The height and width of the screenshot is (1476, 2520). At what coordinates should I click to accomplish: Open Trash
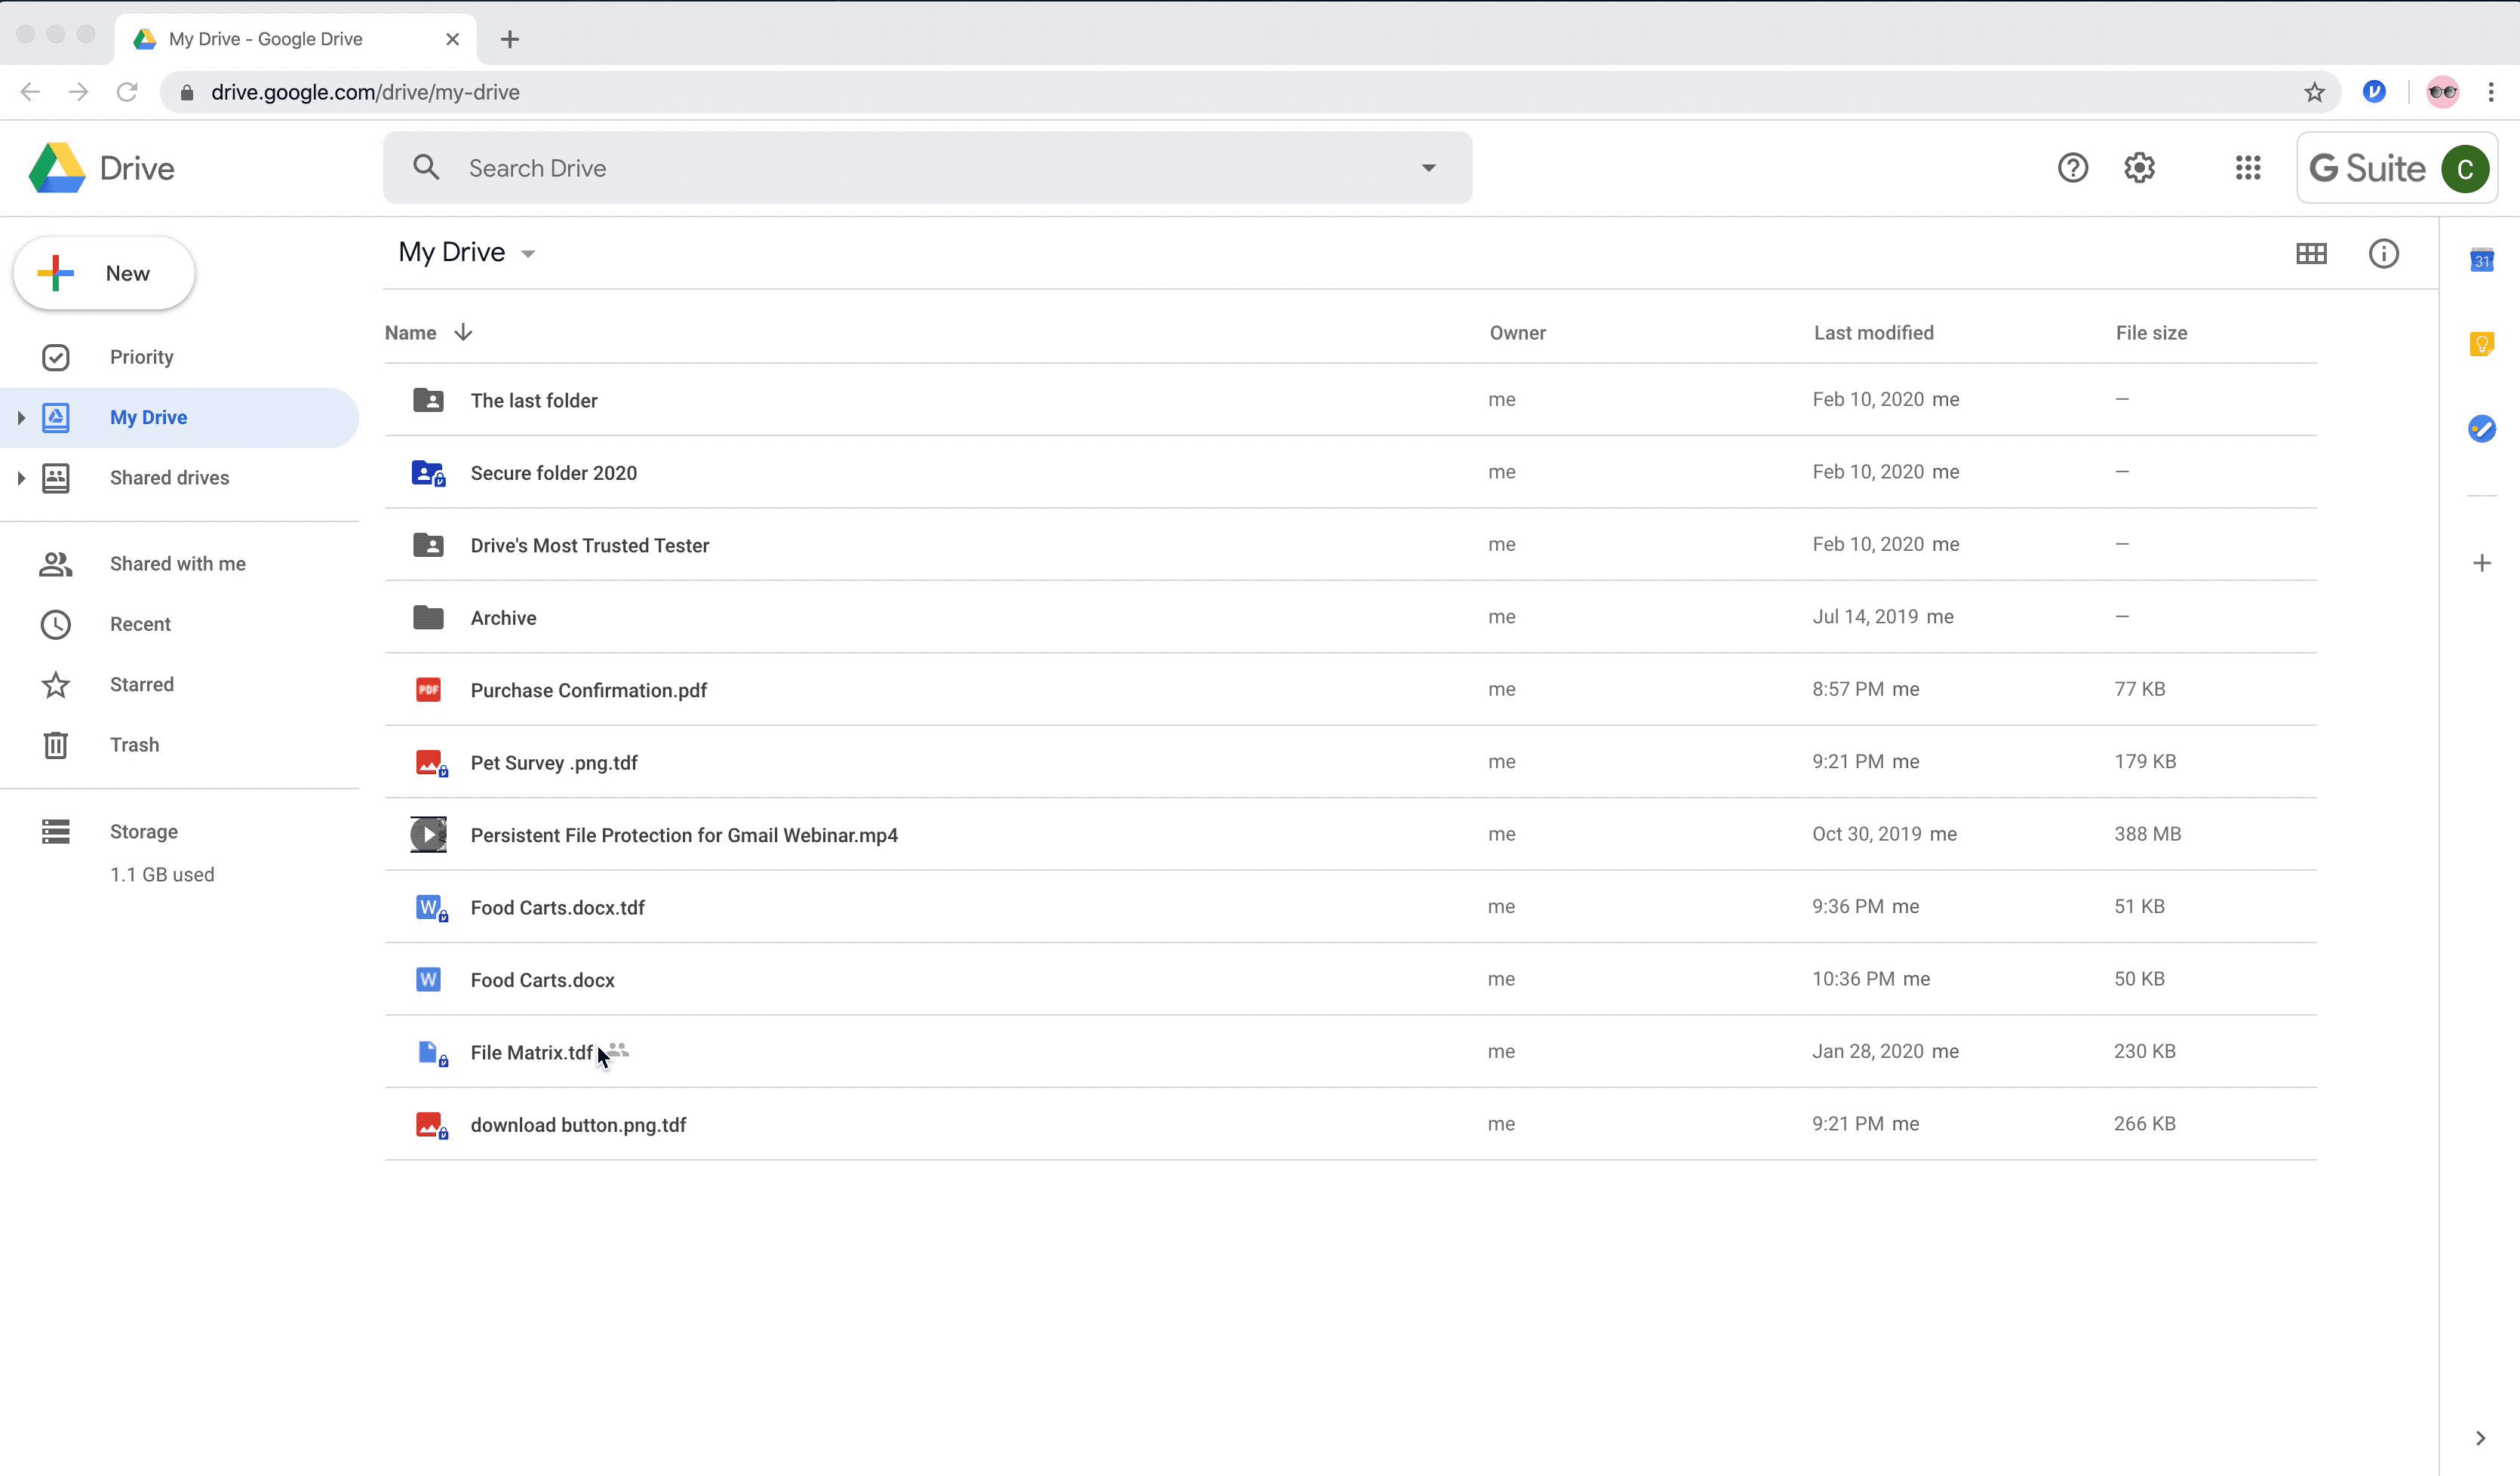point(134,745)
